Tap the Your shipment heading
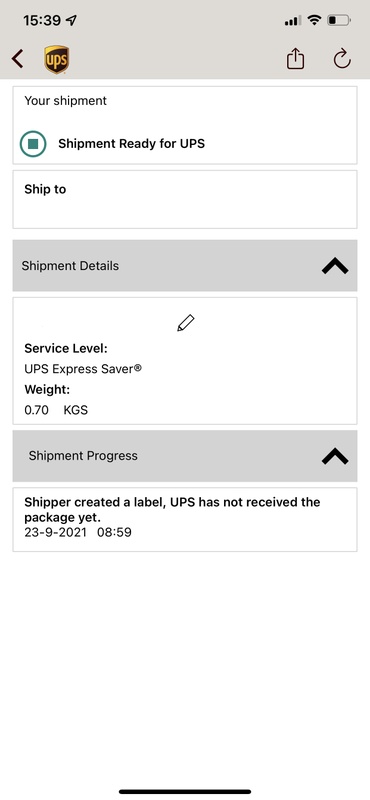The image size is (370, 800). pyautogui.click(x=65, y=101)
